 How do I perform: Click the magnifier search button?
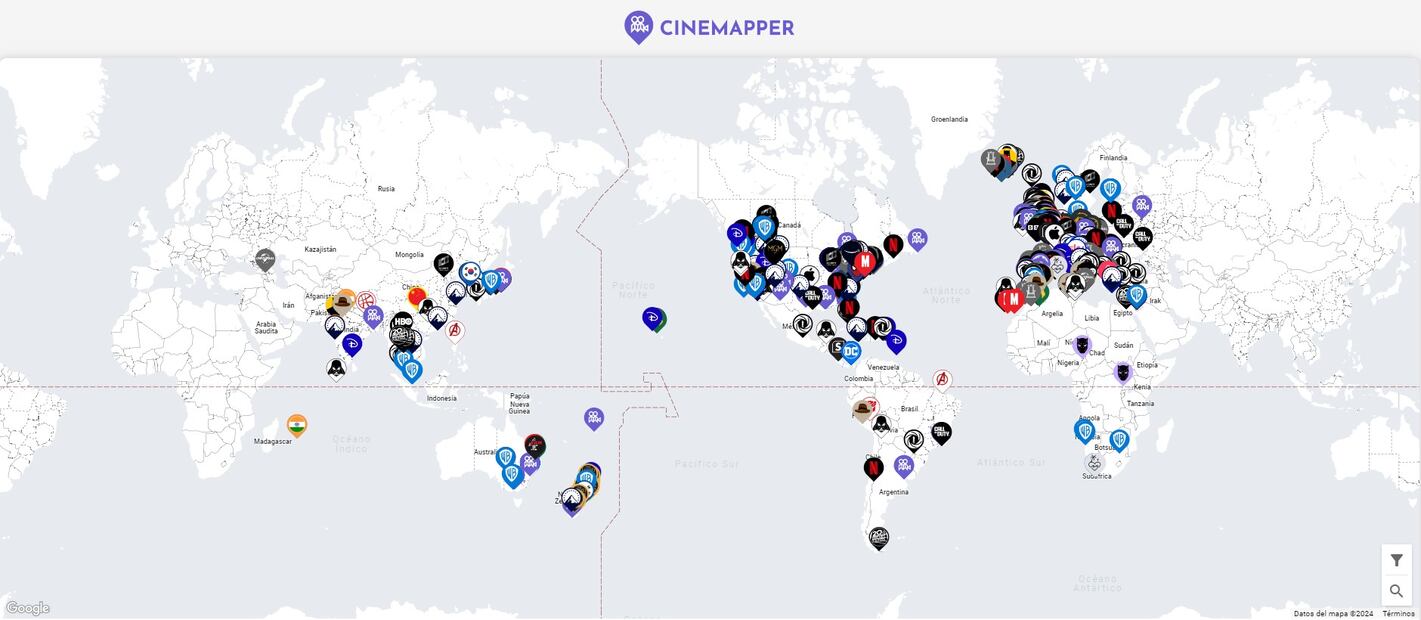1396,591
